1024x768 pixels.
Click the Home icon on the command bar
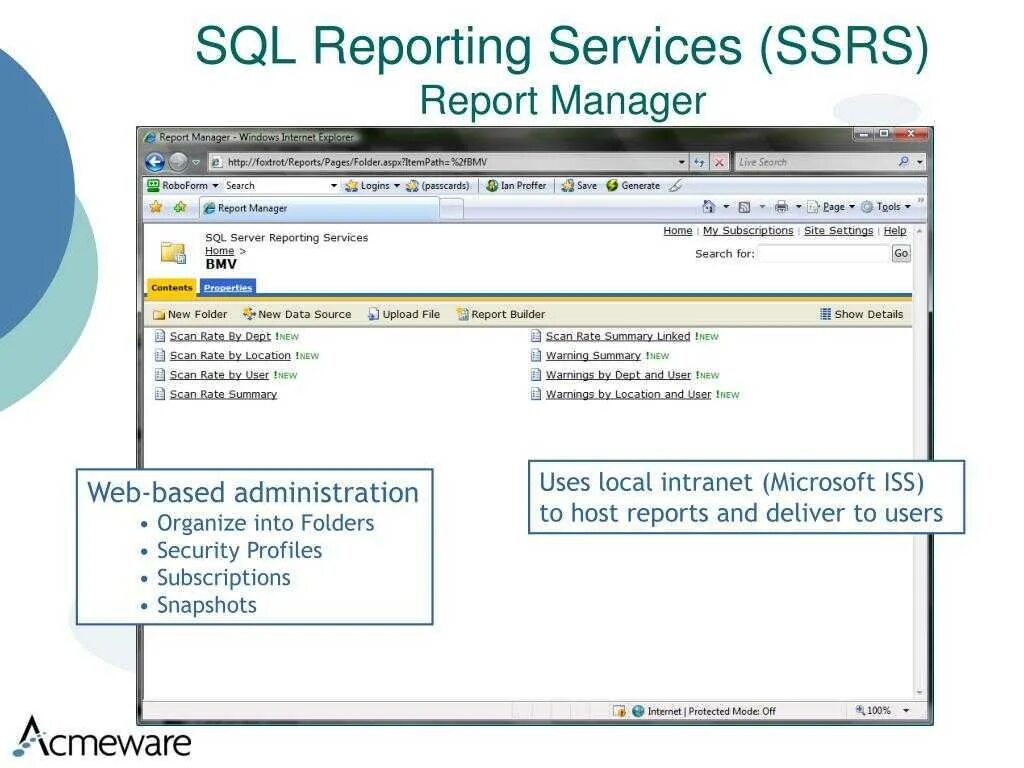pyautogui.click(x=711, y=206)
